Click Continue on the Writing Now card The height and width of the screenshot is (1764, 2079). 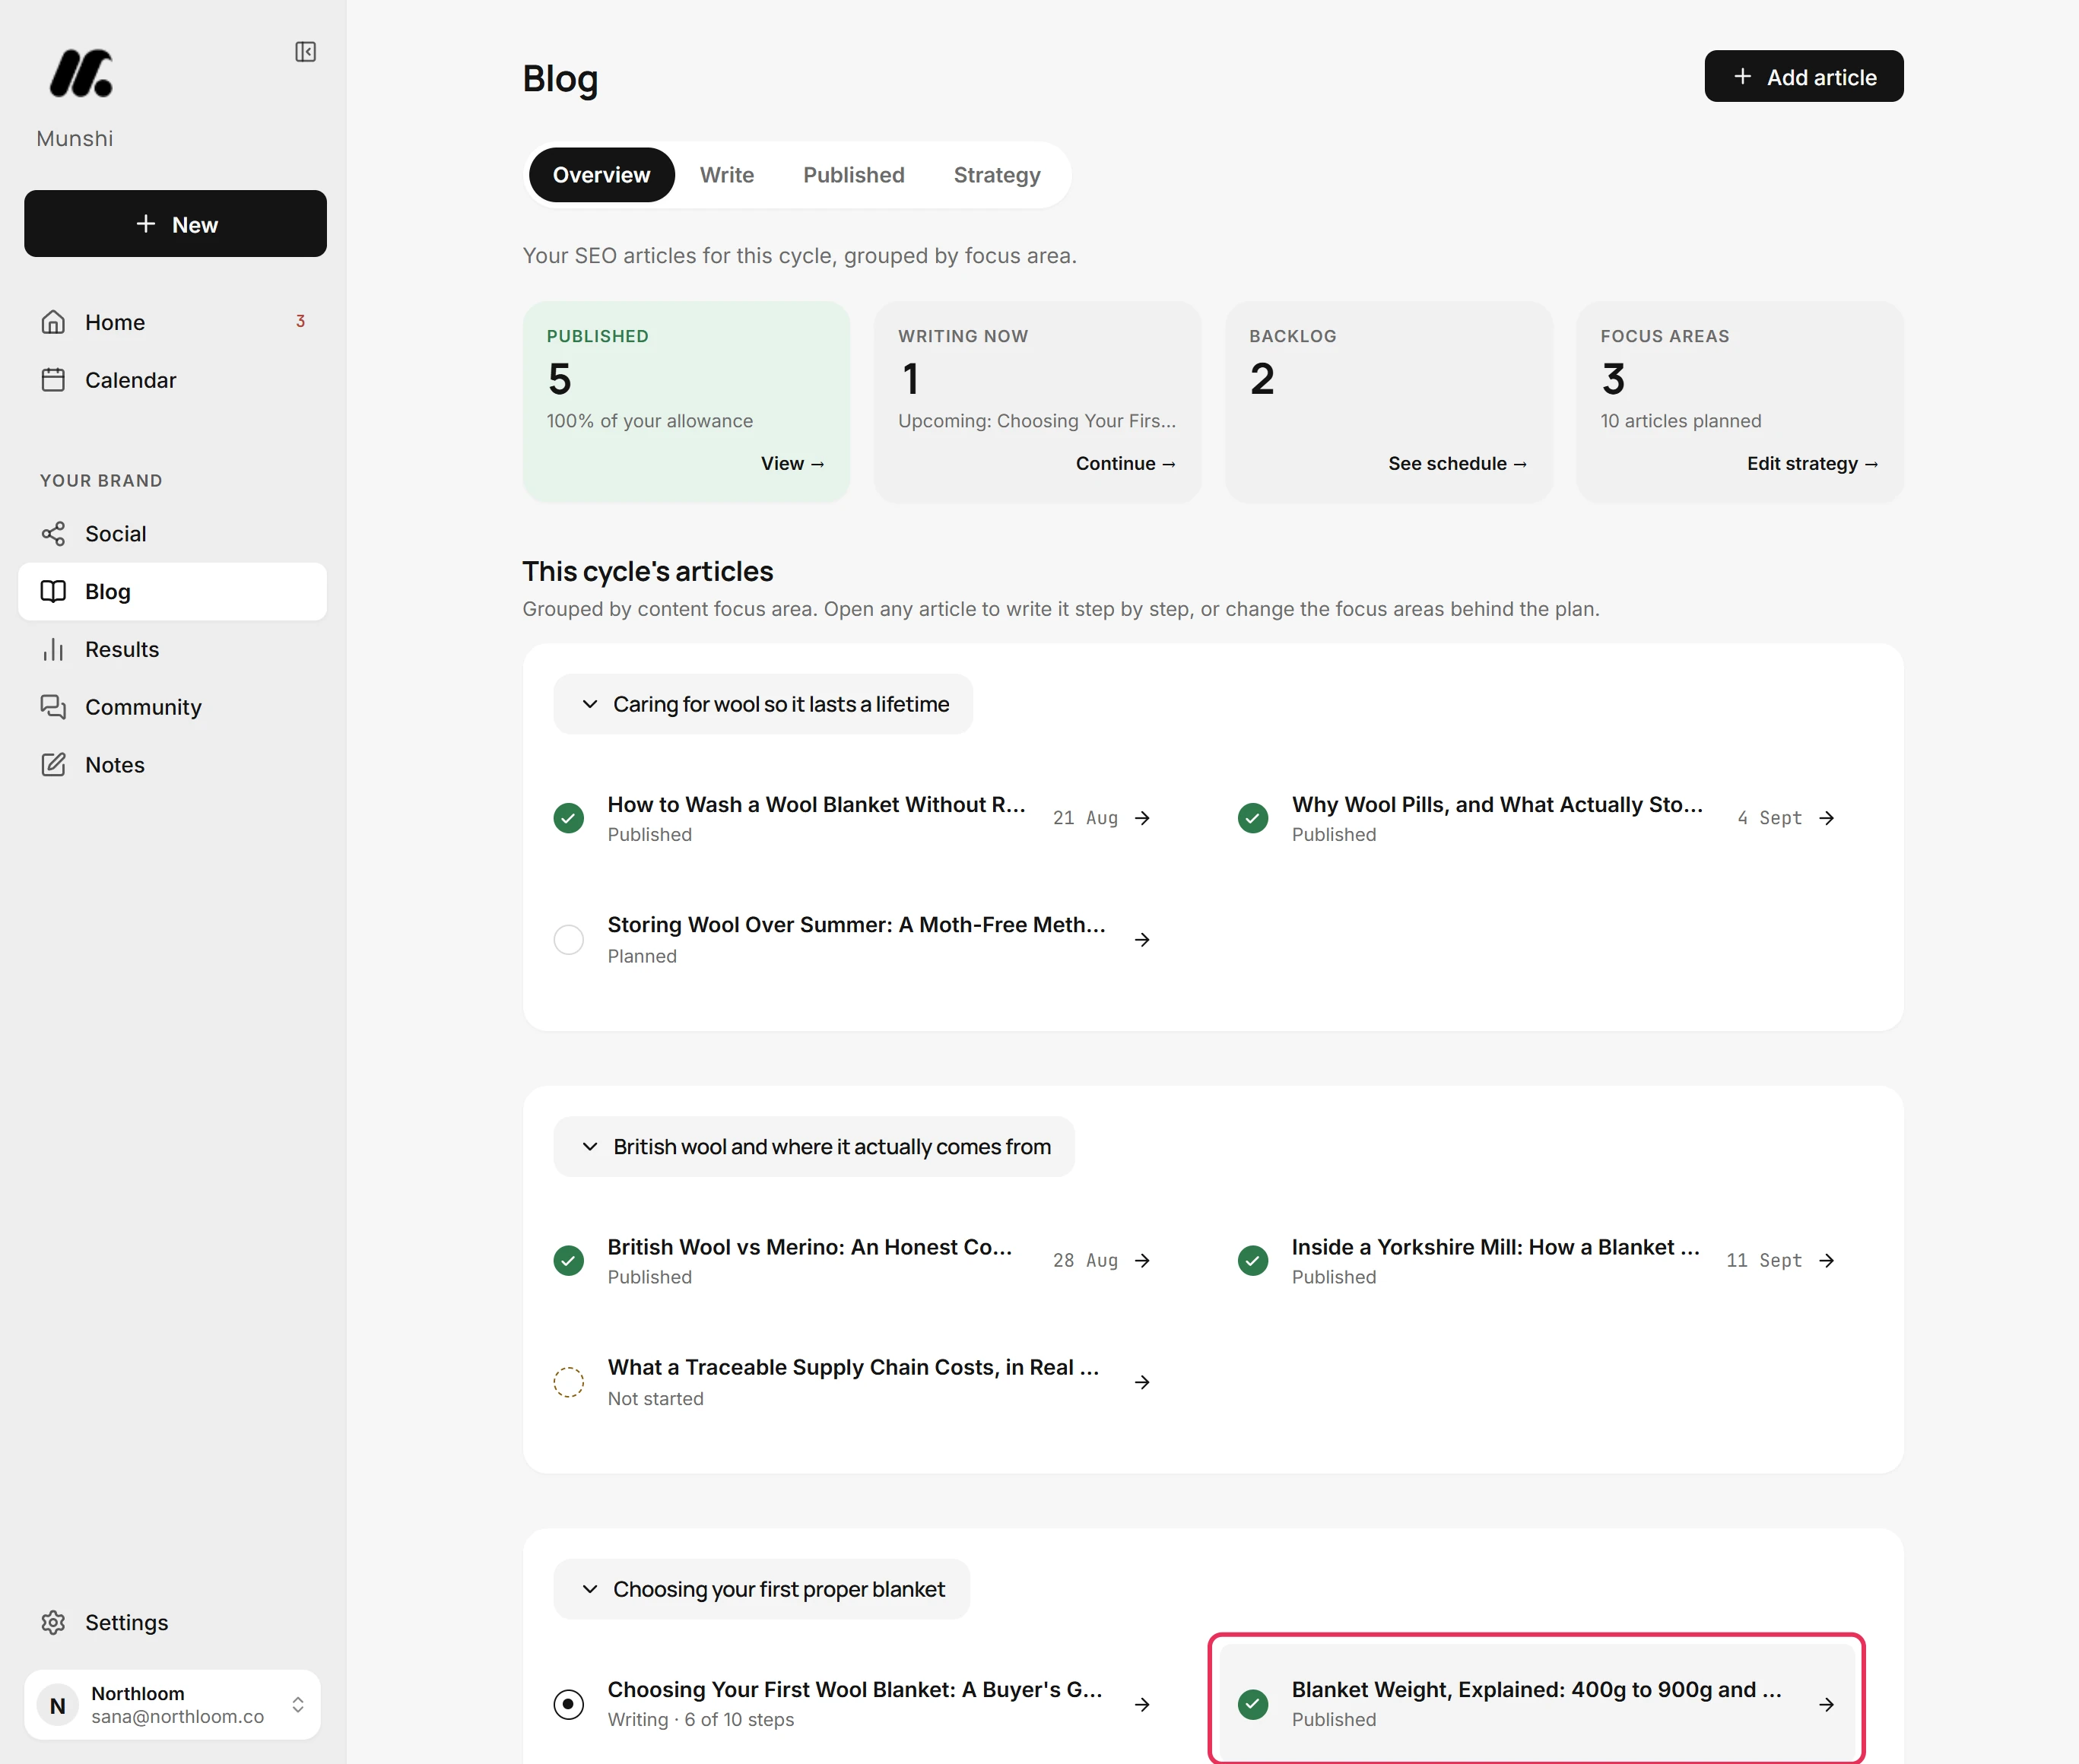pos(1125,463)
